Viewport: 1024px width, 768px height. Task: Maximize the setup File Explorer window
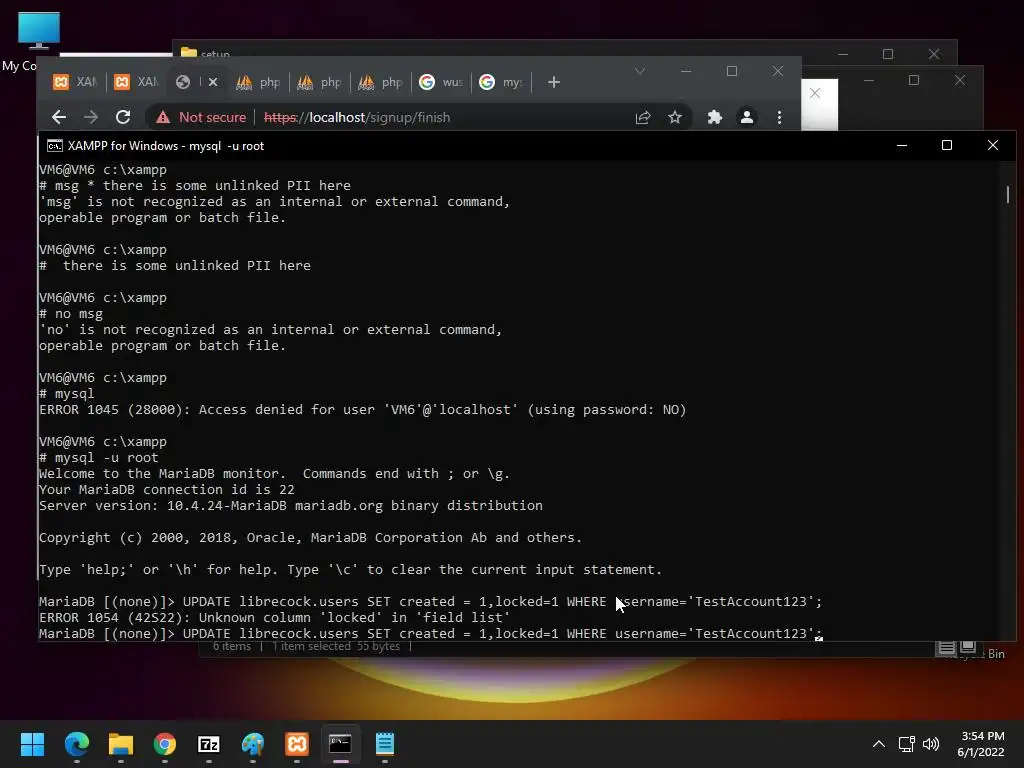click(x=888, y=54)
